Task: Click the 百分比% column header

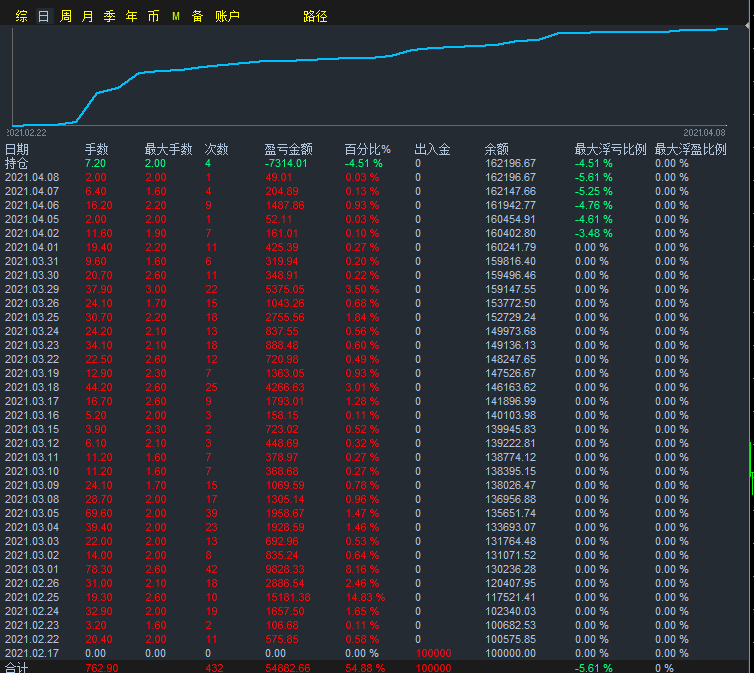Action: 367,149
